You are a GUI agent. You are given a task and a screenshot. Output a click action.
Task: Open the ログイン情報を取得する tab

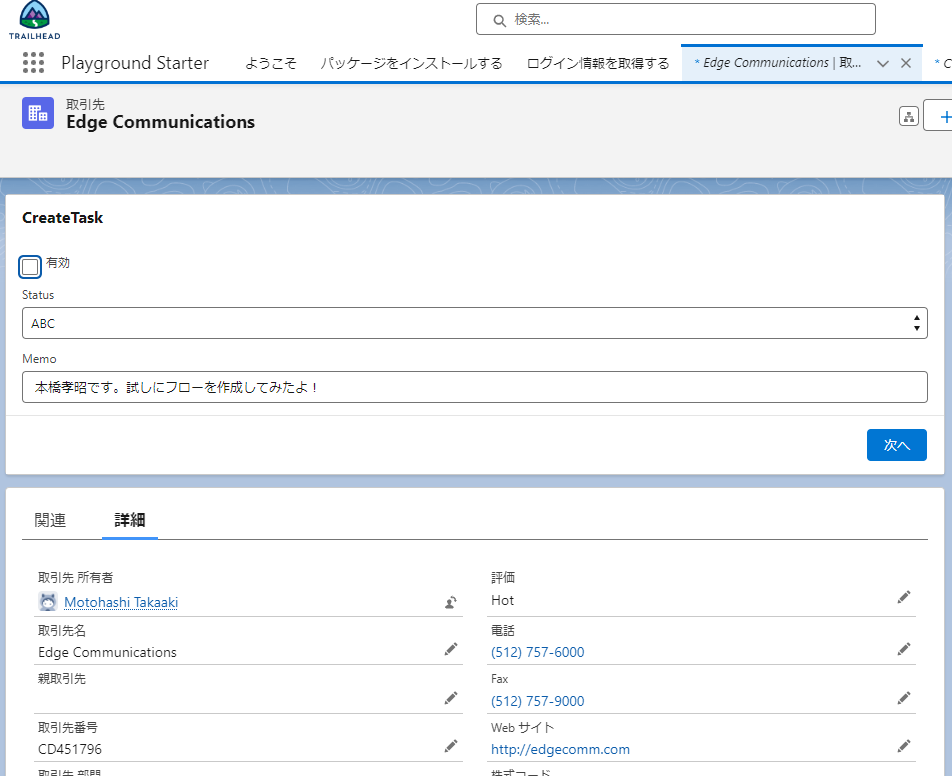[598, 63]
